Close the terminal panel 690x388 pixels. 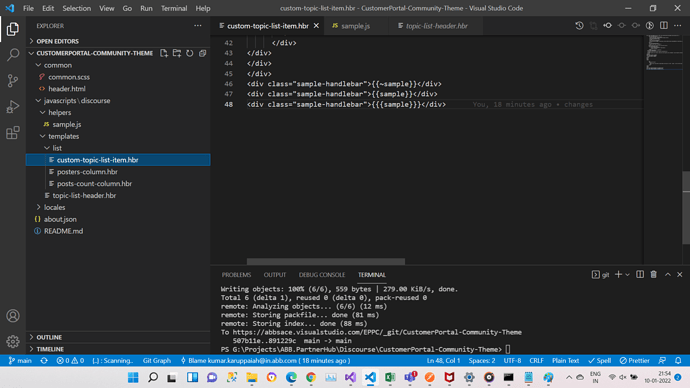click(680, 275)
